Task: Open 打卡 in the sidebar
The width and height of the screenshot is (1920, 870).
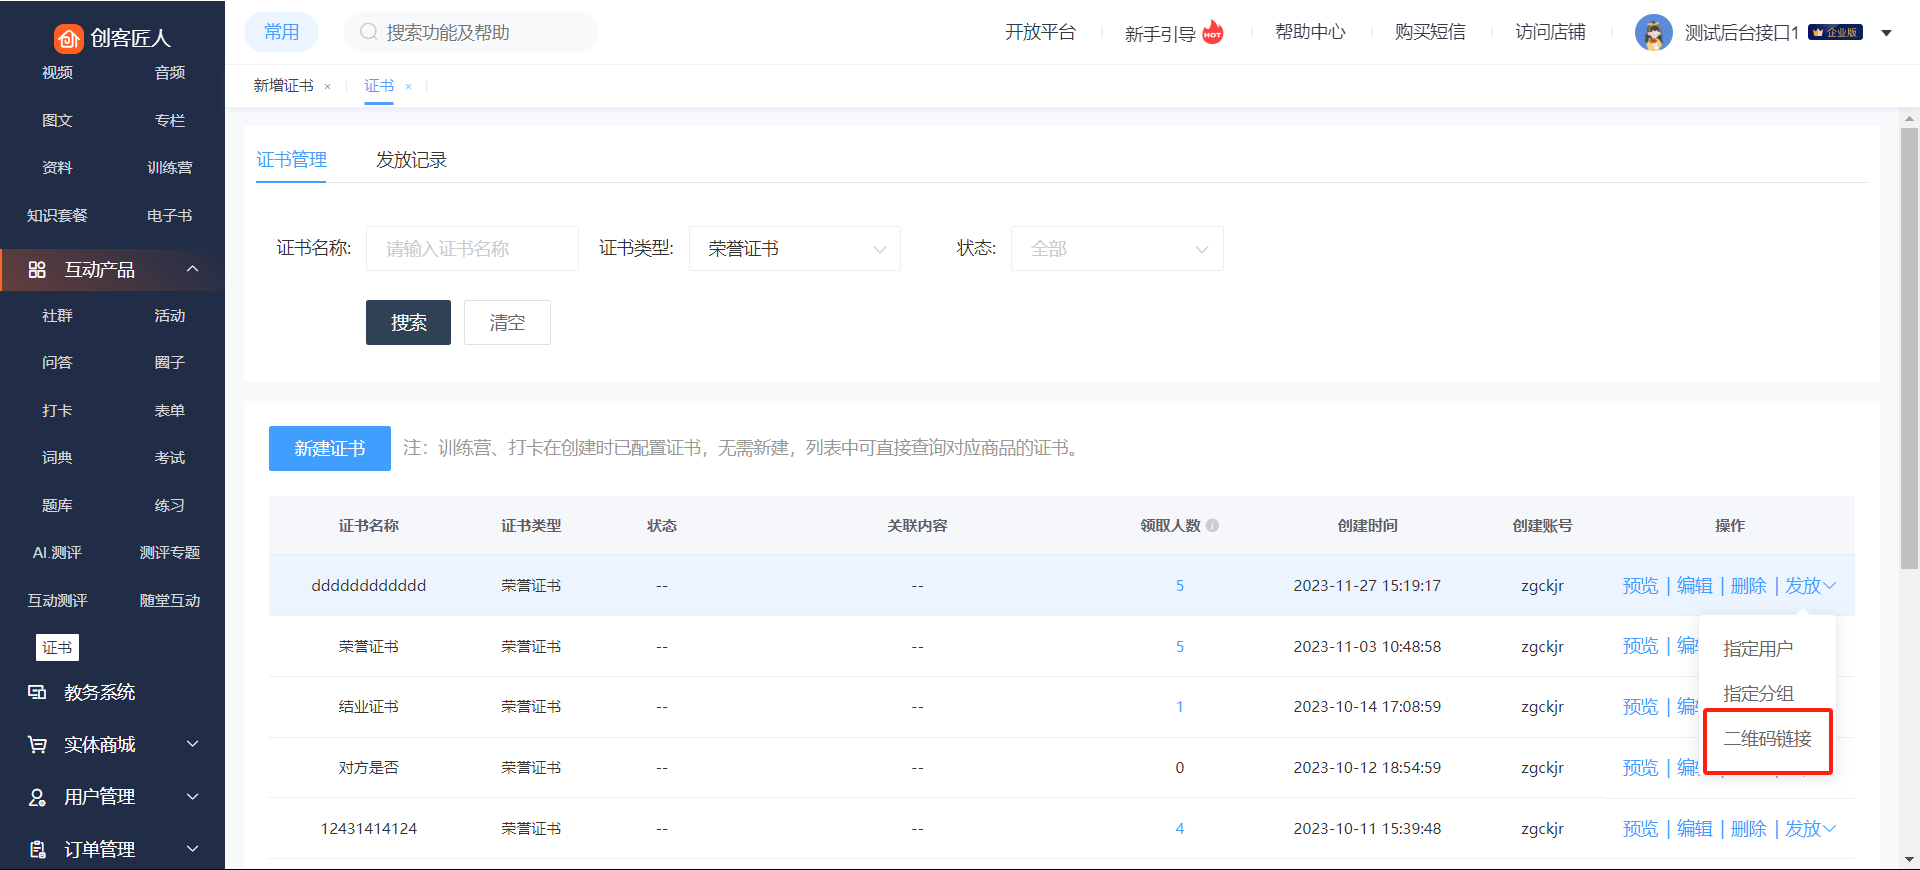Action: click(x=57, y=411)
